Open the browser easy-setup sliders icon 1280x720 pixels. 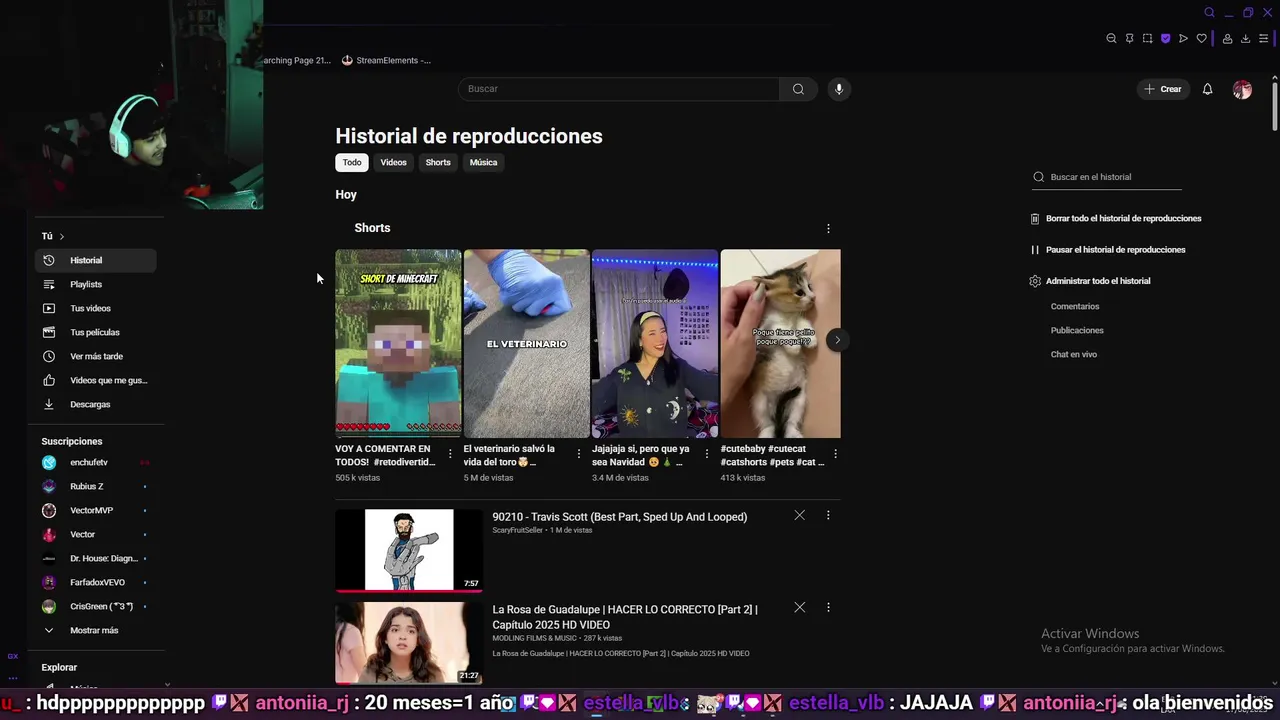[1263, 39]
